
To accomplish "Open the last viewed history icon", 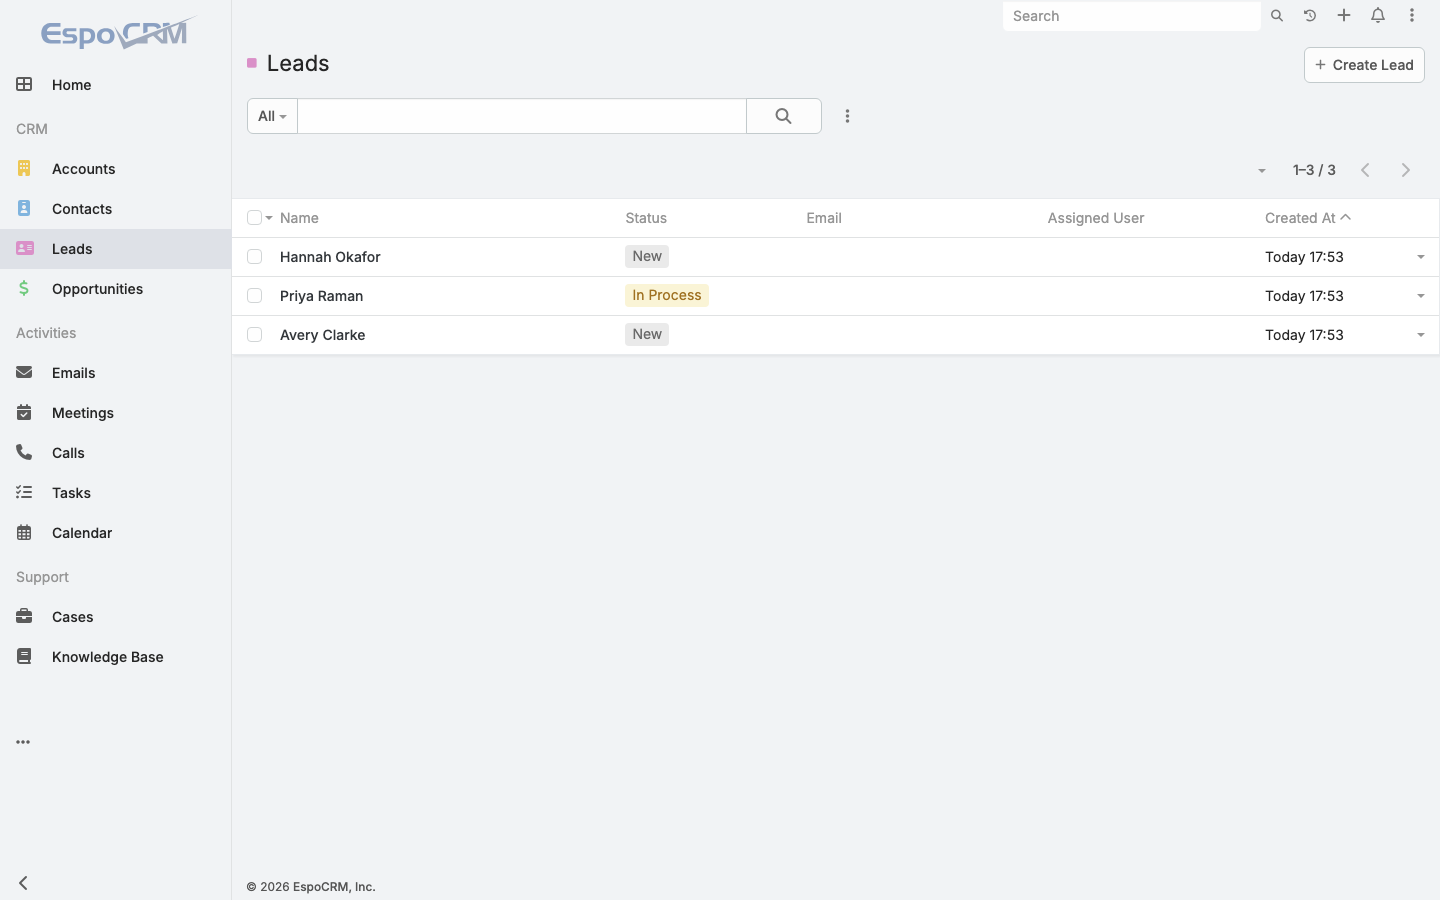I will click(1310, 16).
